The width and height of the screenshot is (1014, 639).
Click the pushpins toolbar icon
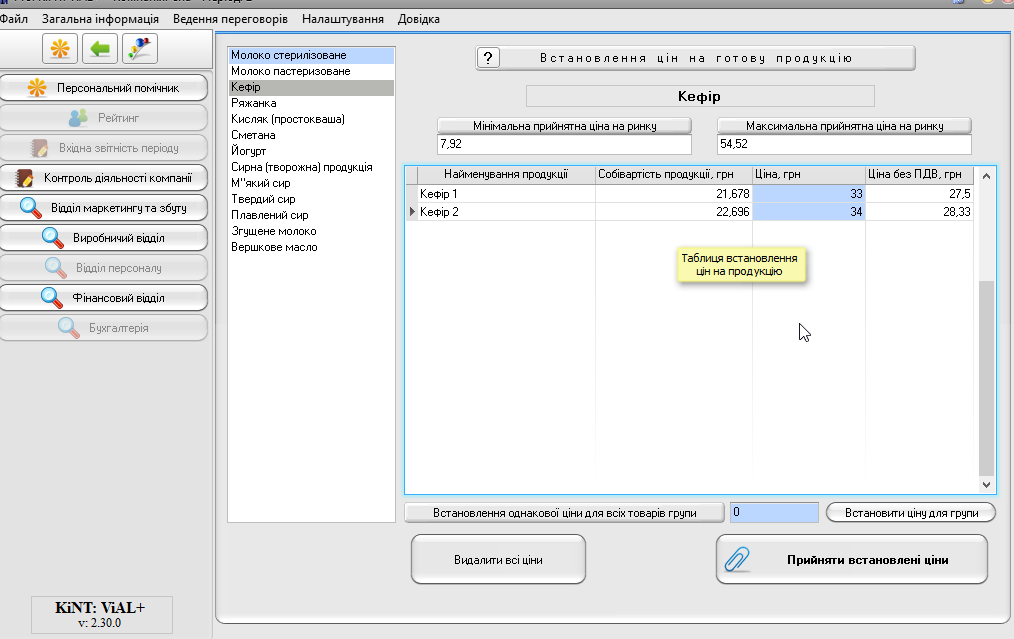[x=140, y=49]
